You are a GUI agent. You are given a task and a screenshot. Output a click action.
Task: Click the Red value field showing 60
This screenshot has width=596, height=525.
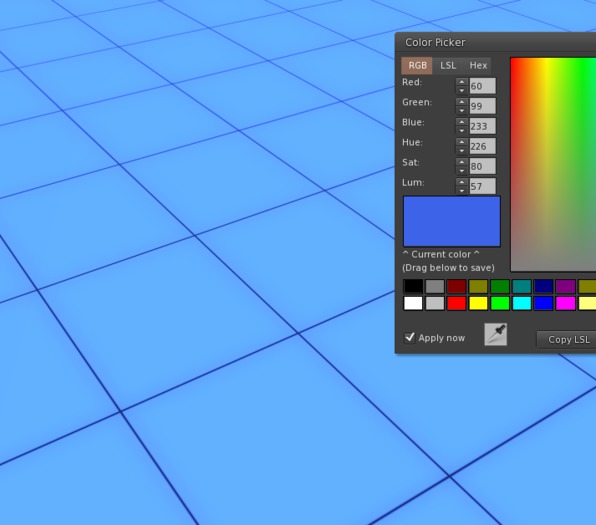point(483,86)
